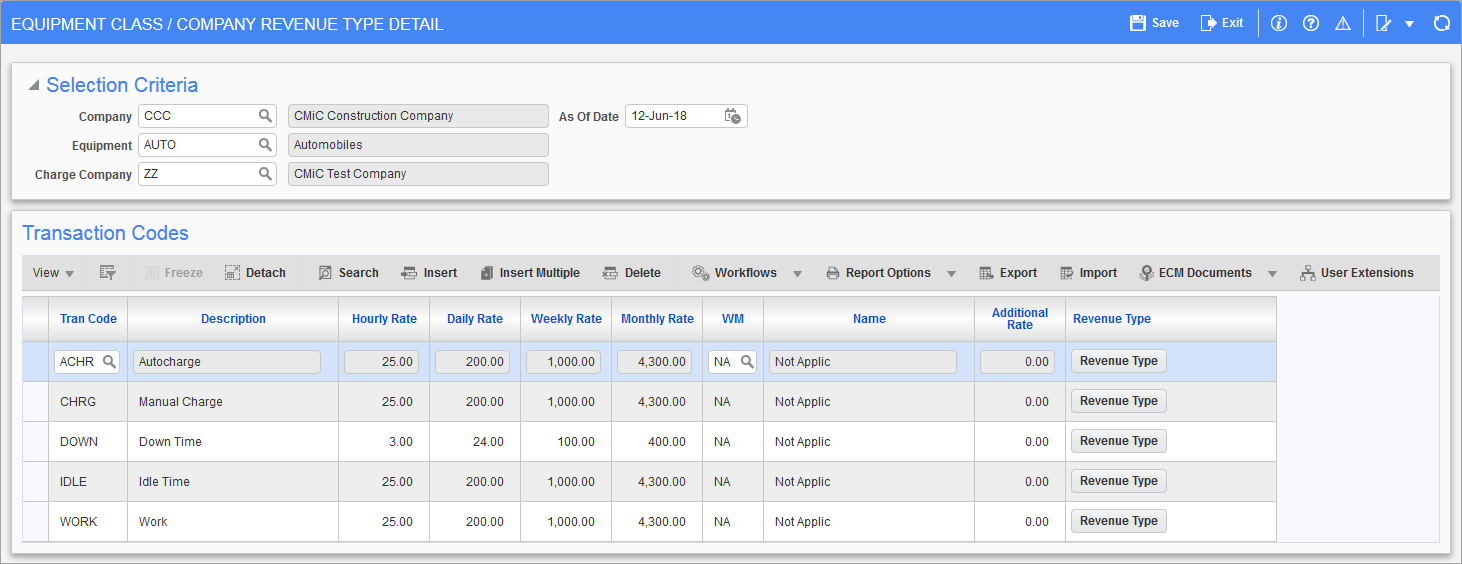Open lookup for ACHR tran code

pyautogui.click(x=109, y=362)
